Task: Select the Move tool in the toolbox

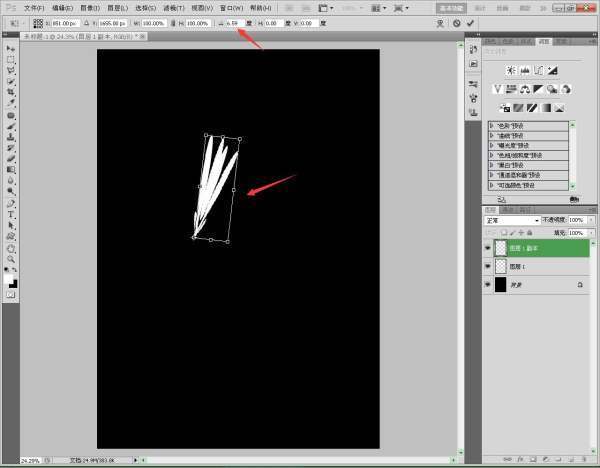Action: [x=11, y=48]
